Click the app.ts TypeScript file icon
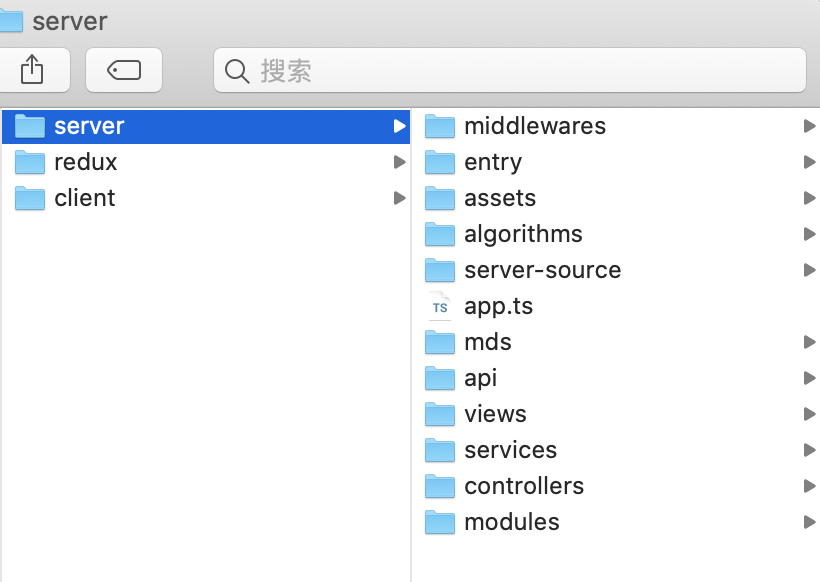 (439, 306)
